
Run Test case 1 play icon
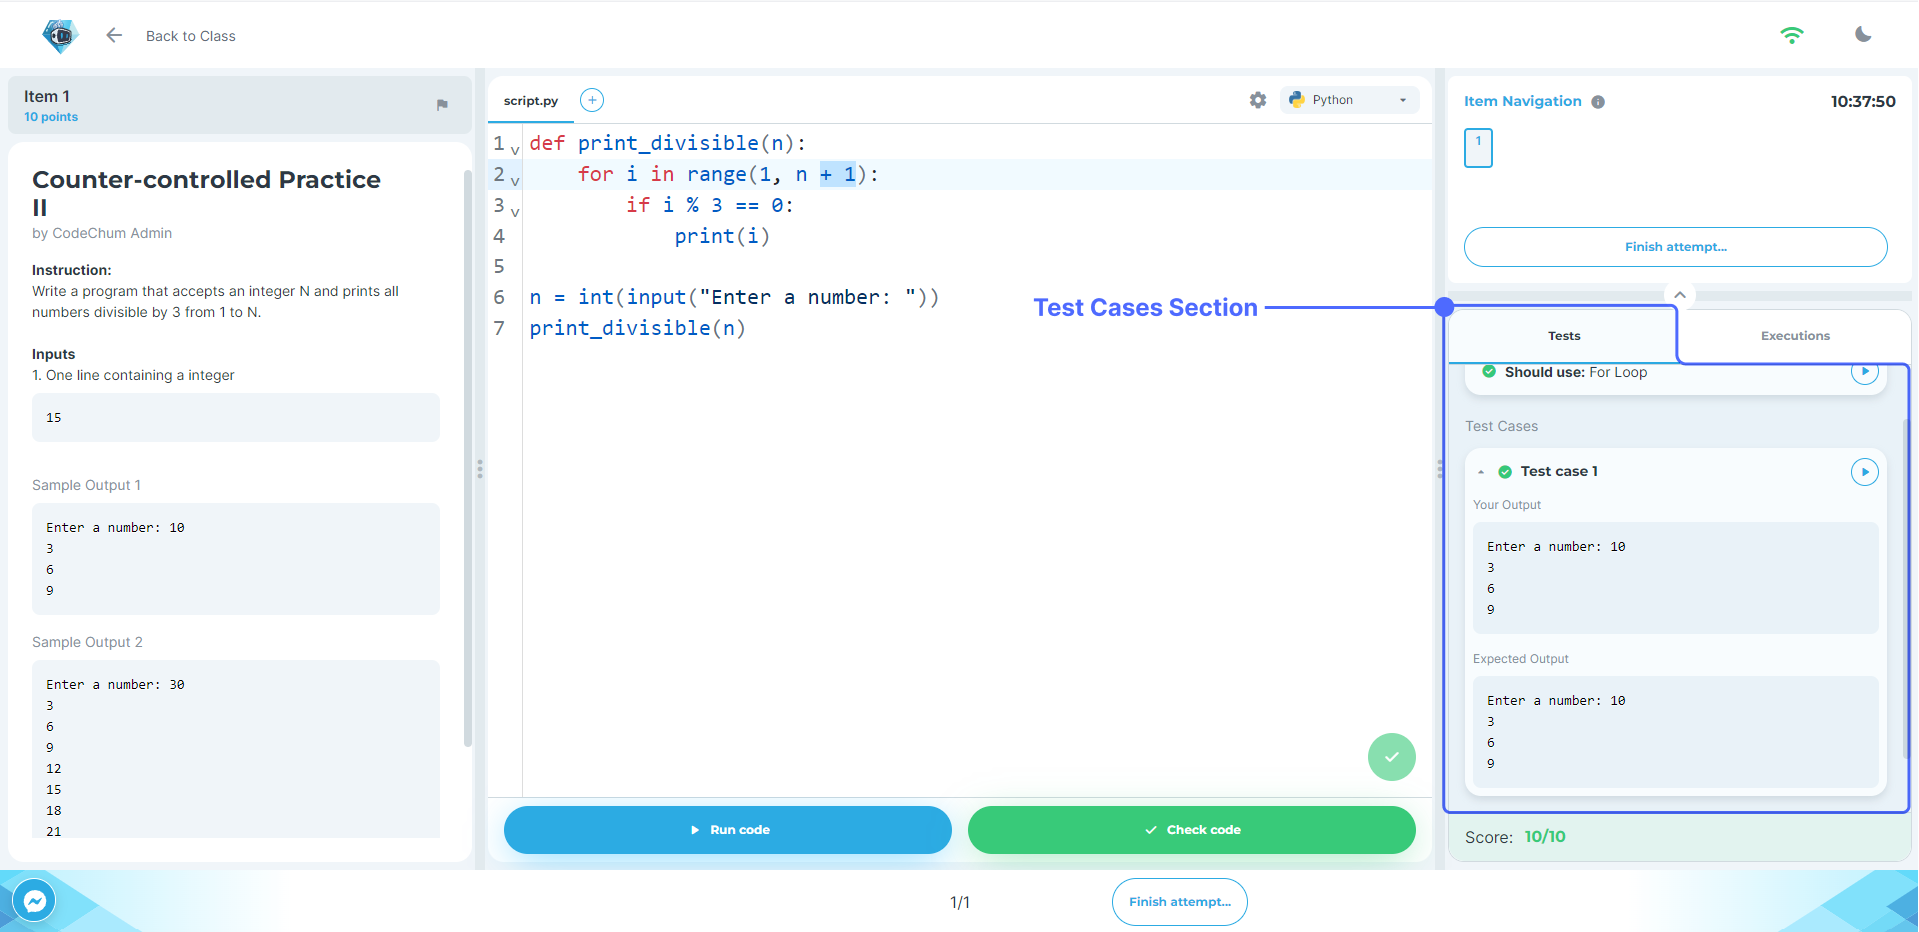tap(1864, 472)
